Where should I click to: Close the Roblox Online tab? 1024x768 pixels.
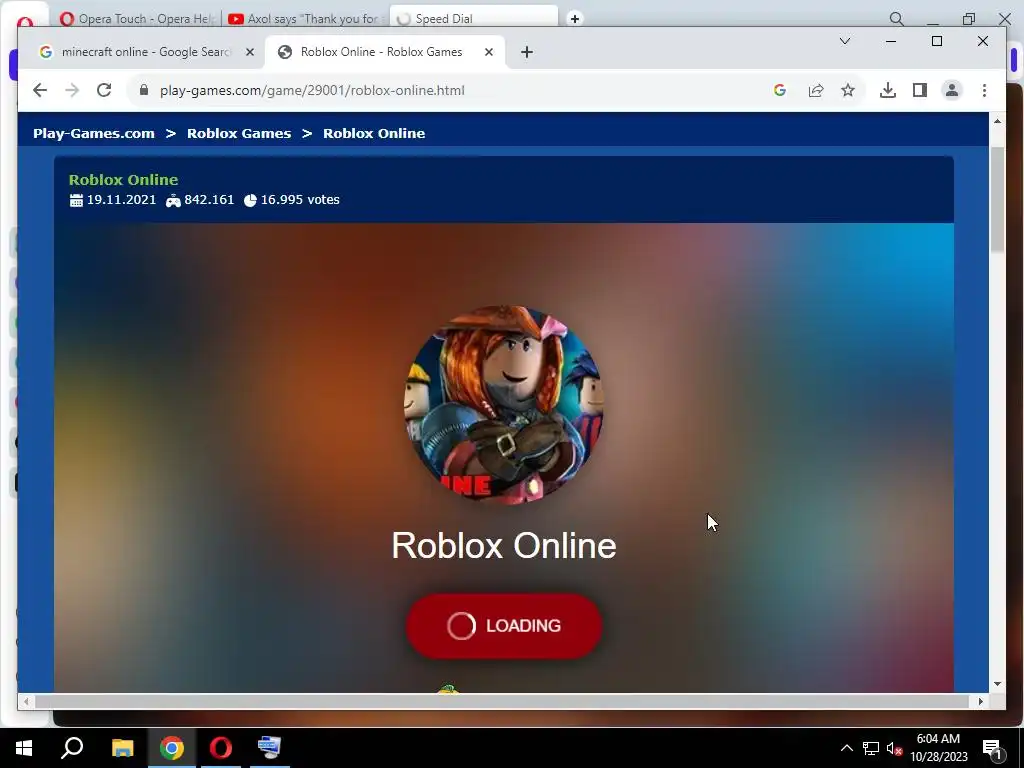488,52
